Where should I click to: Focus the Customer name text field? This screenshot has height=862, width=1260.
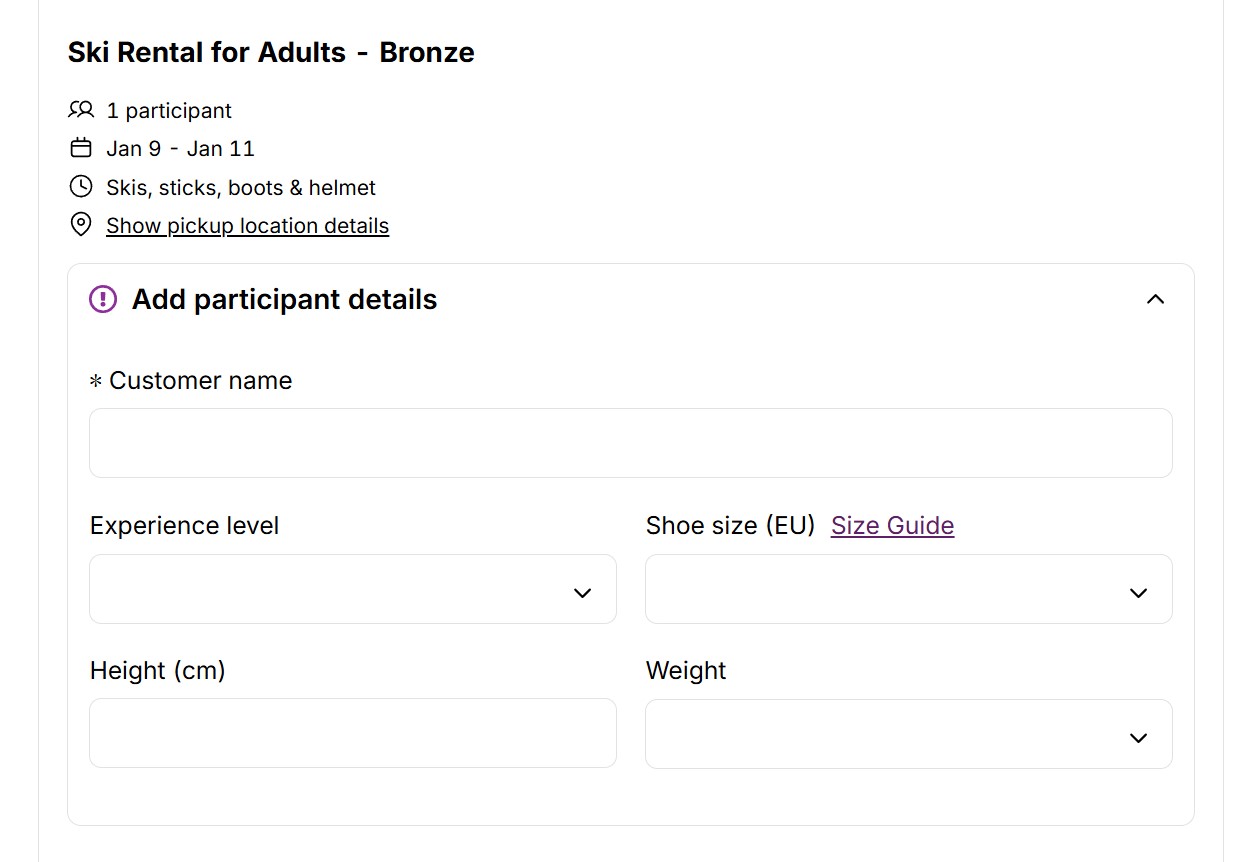[x=630, y=443]
